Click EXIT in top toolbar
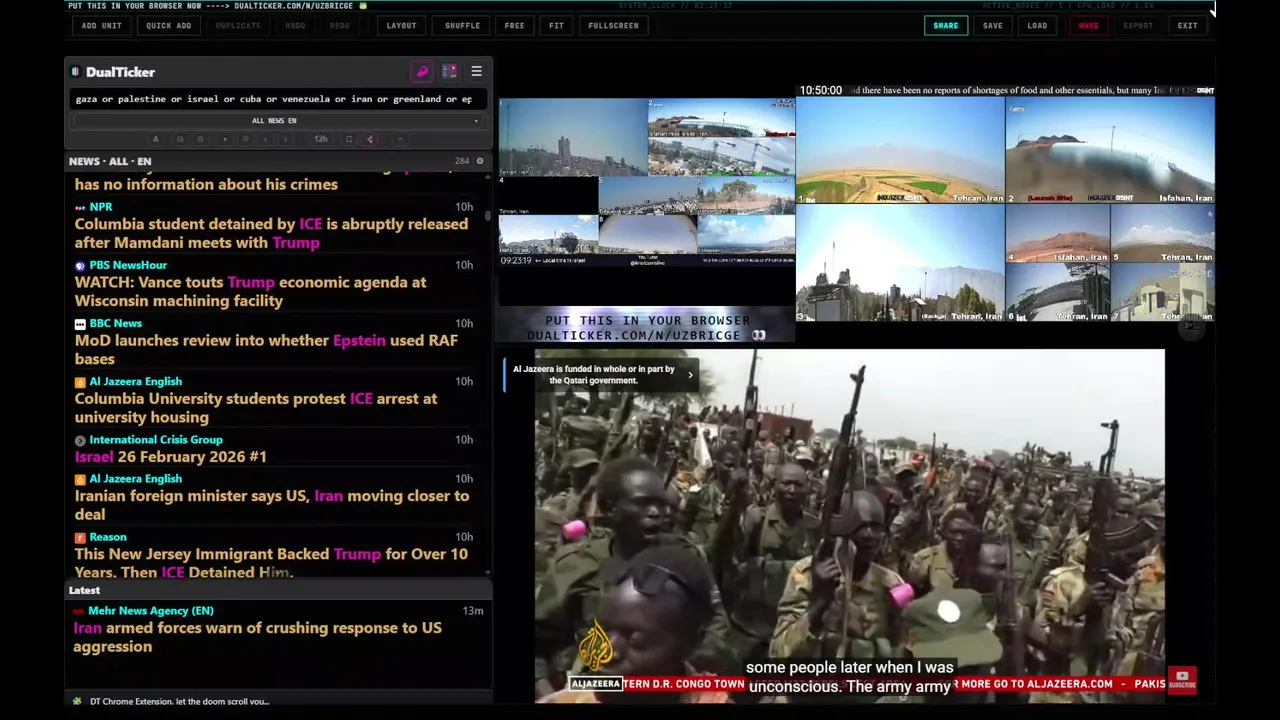The height and width of the screenshot is (720, 1280). (1187, 25)
